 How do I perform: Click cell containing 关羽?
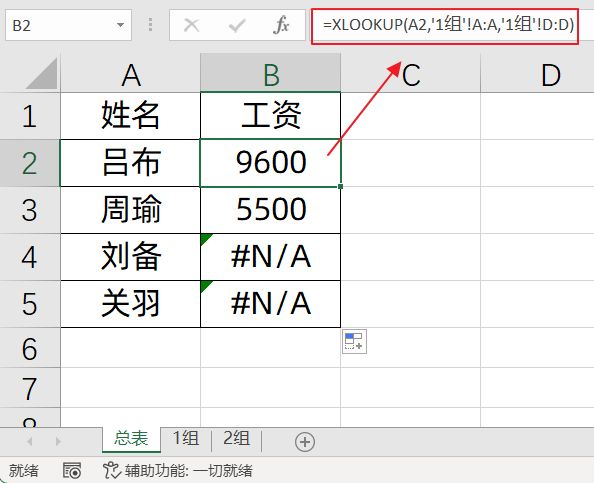click(131, 304)
